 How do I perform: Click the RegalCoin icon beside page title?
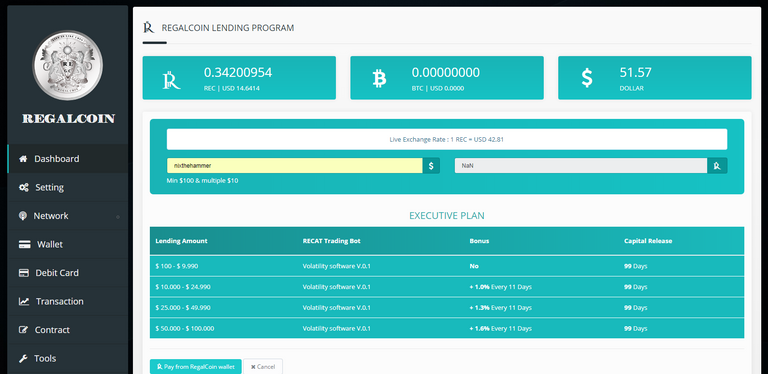click(x=148, y=27)
